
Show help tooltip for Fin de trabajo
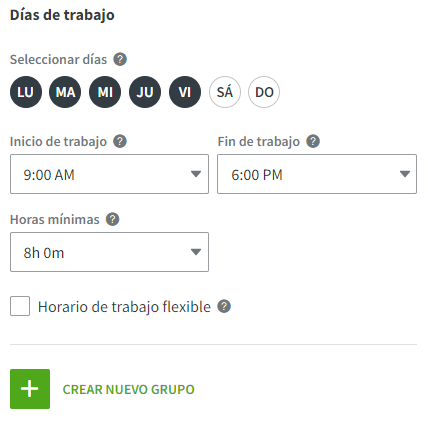(313, 141)
